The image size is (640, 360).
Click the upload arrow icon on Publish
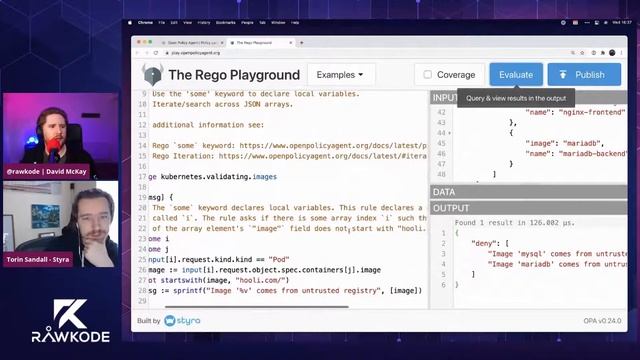[563, 75]
